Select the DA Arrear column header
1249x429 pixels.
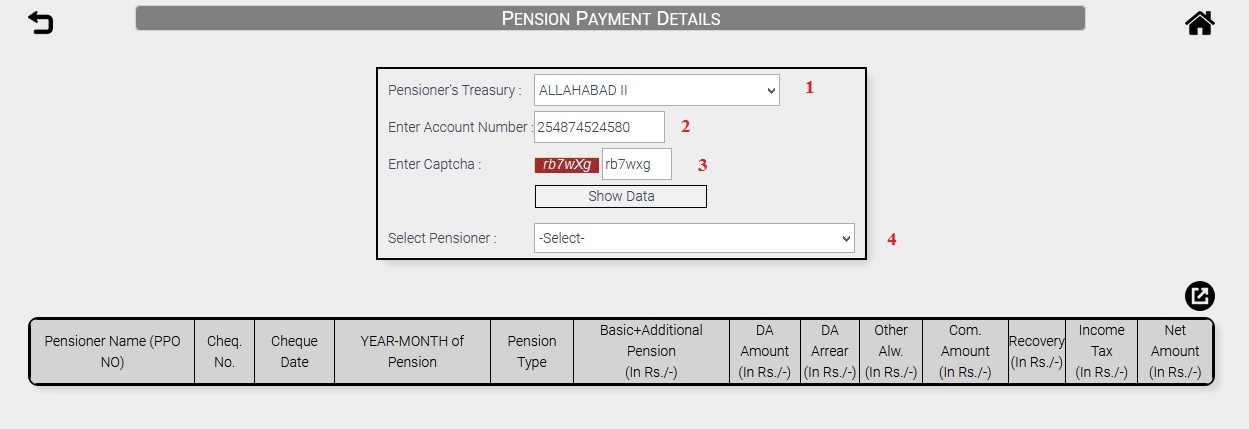coord(829,351)
